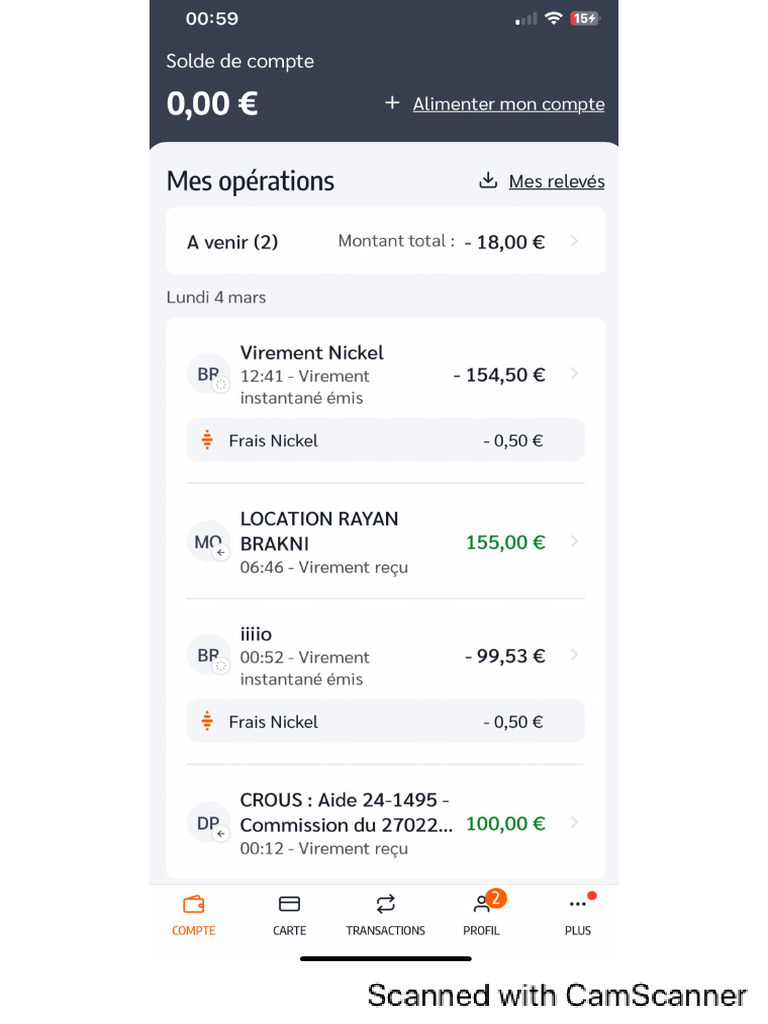Open the LOCATION RAYAN BRAKNI chevron
Image resolution: width=768 pixels, height=1024 pixels.
(x=574, y=542)
